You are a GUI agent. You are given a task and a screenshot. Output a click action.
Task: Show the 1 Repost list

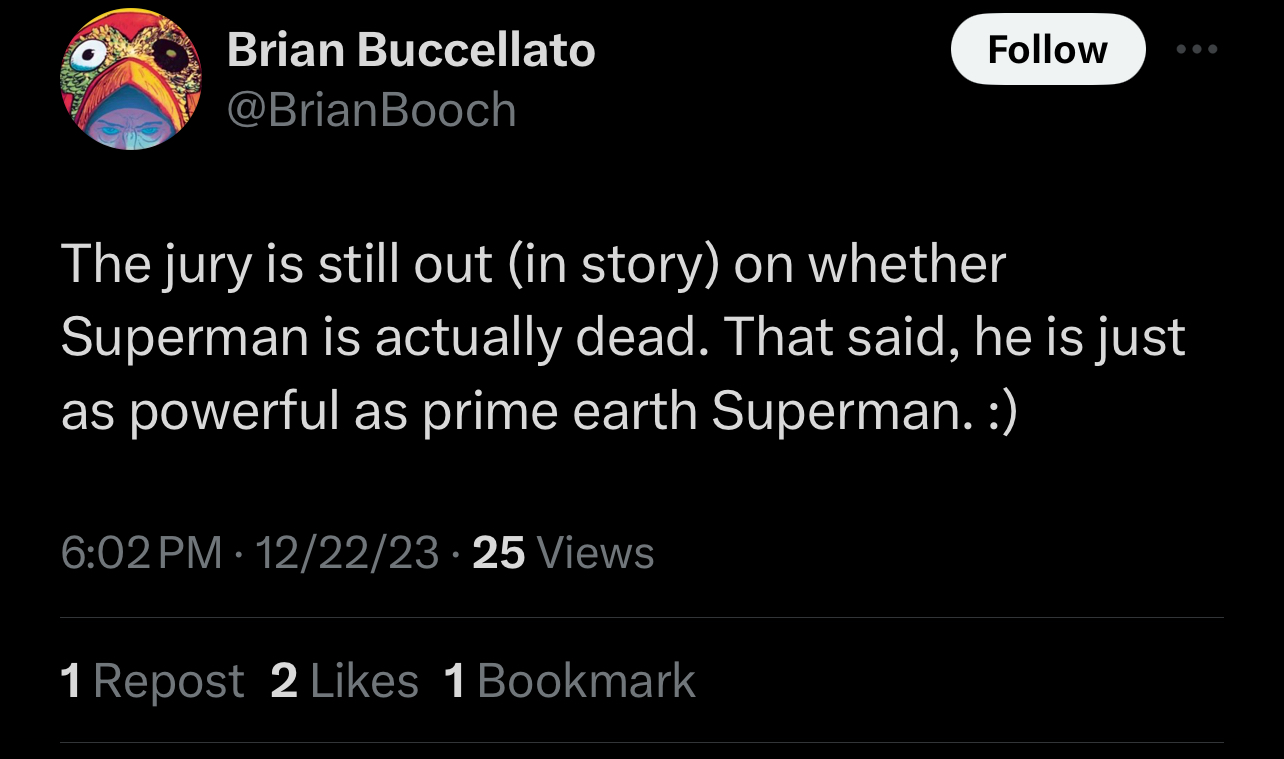(152, 681)
